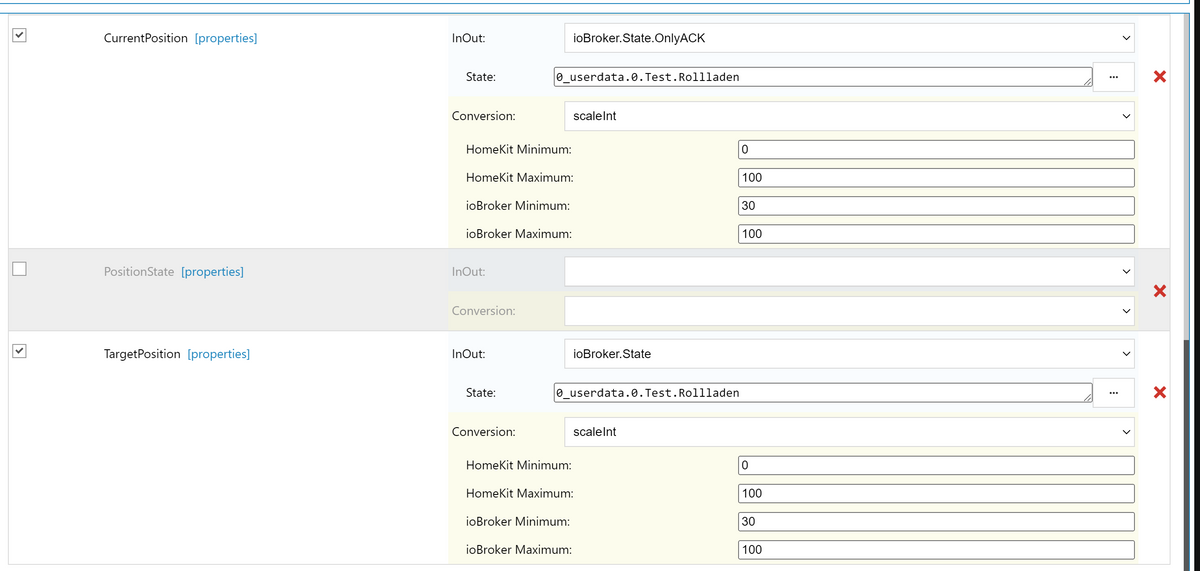The height and width of the screenshot is (571, 1200).
Task: Enable the PositionState checkbox
Action: [x=19, y=269]
